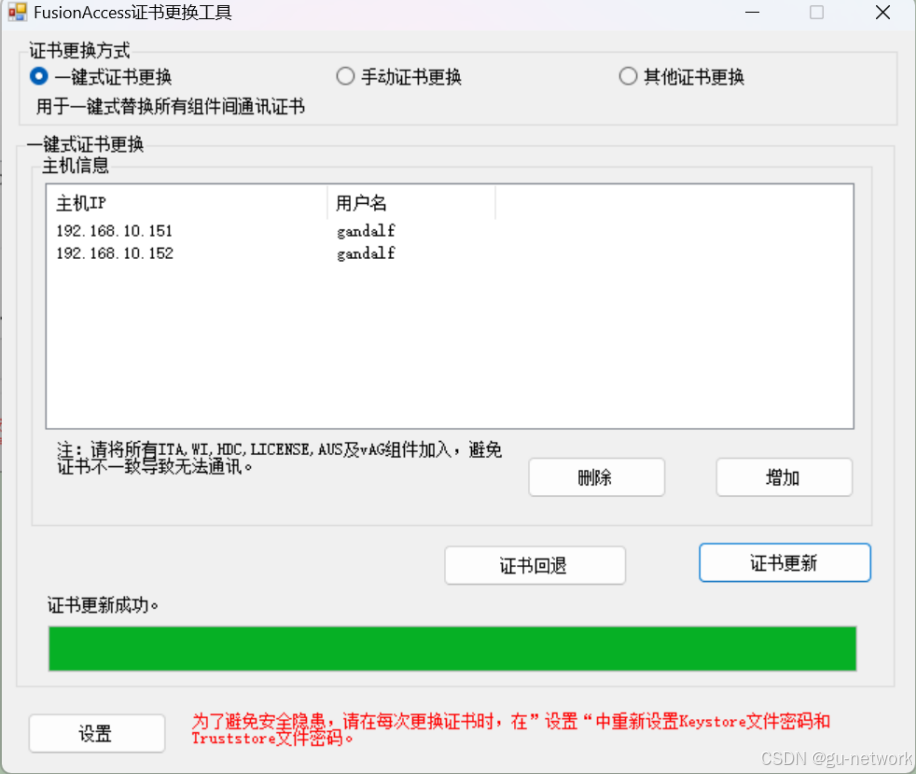Click the 用户名 column header

[411, 203]
